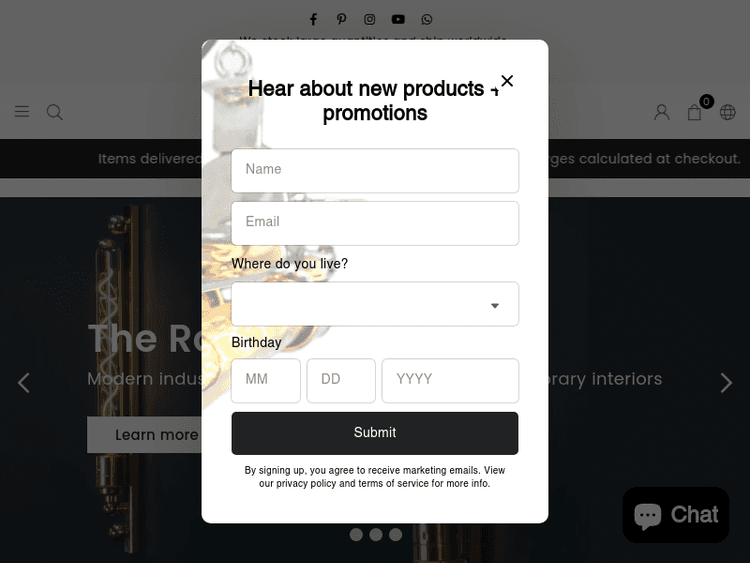The height and width of the screenshot is (563, 750).
Task: Open the WhatsApp contact icon
Action: pos(427,19)
